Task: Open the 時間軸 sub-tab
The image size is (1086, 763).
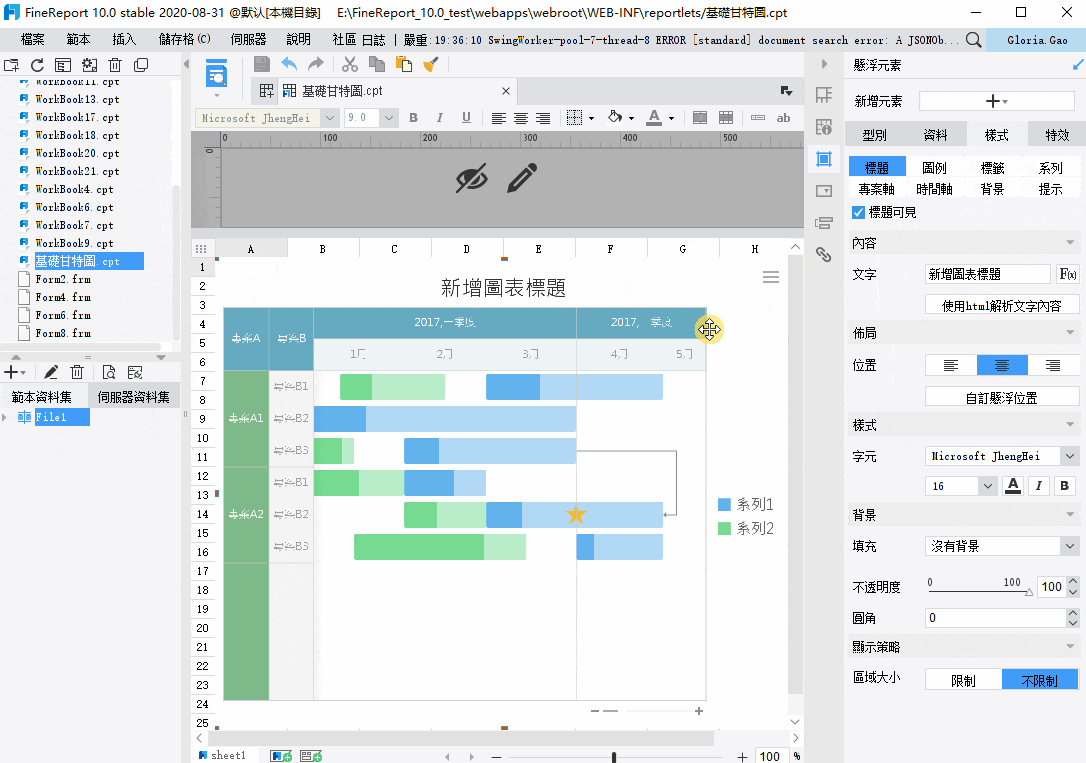Action: [x=934, y=189]
